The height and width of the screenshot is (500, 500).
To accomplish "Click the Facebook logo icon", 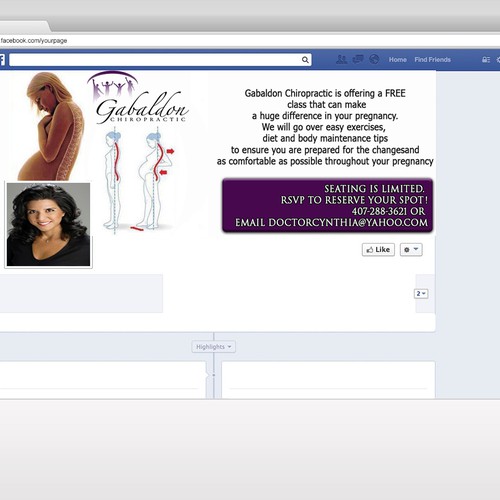I will click(x=2, y=60).
